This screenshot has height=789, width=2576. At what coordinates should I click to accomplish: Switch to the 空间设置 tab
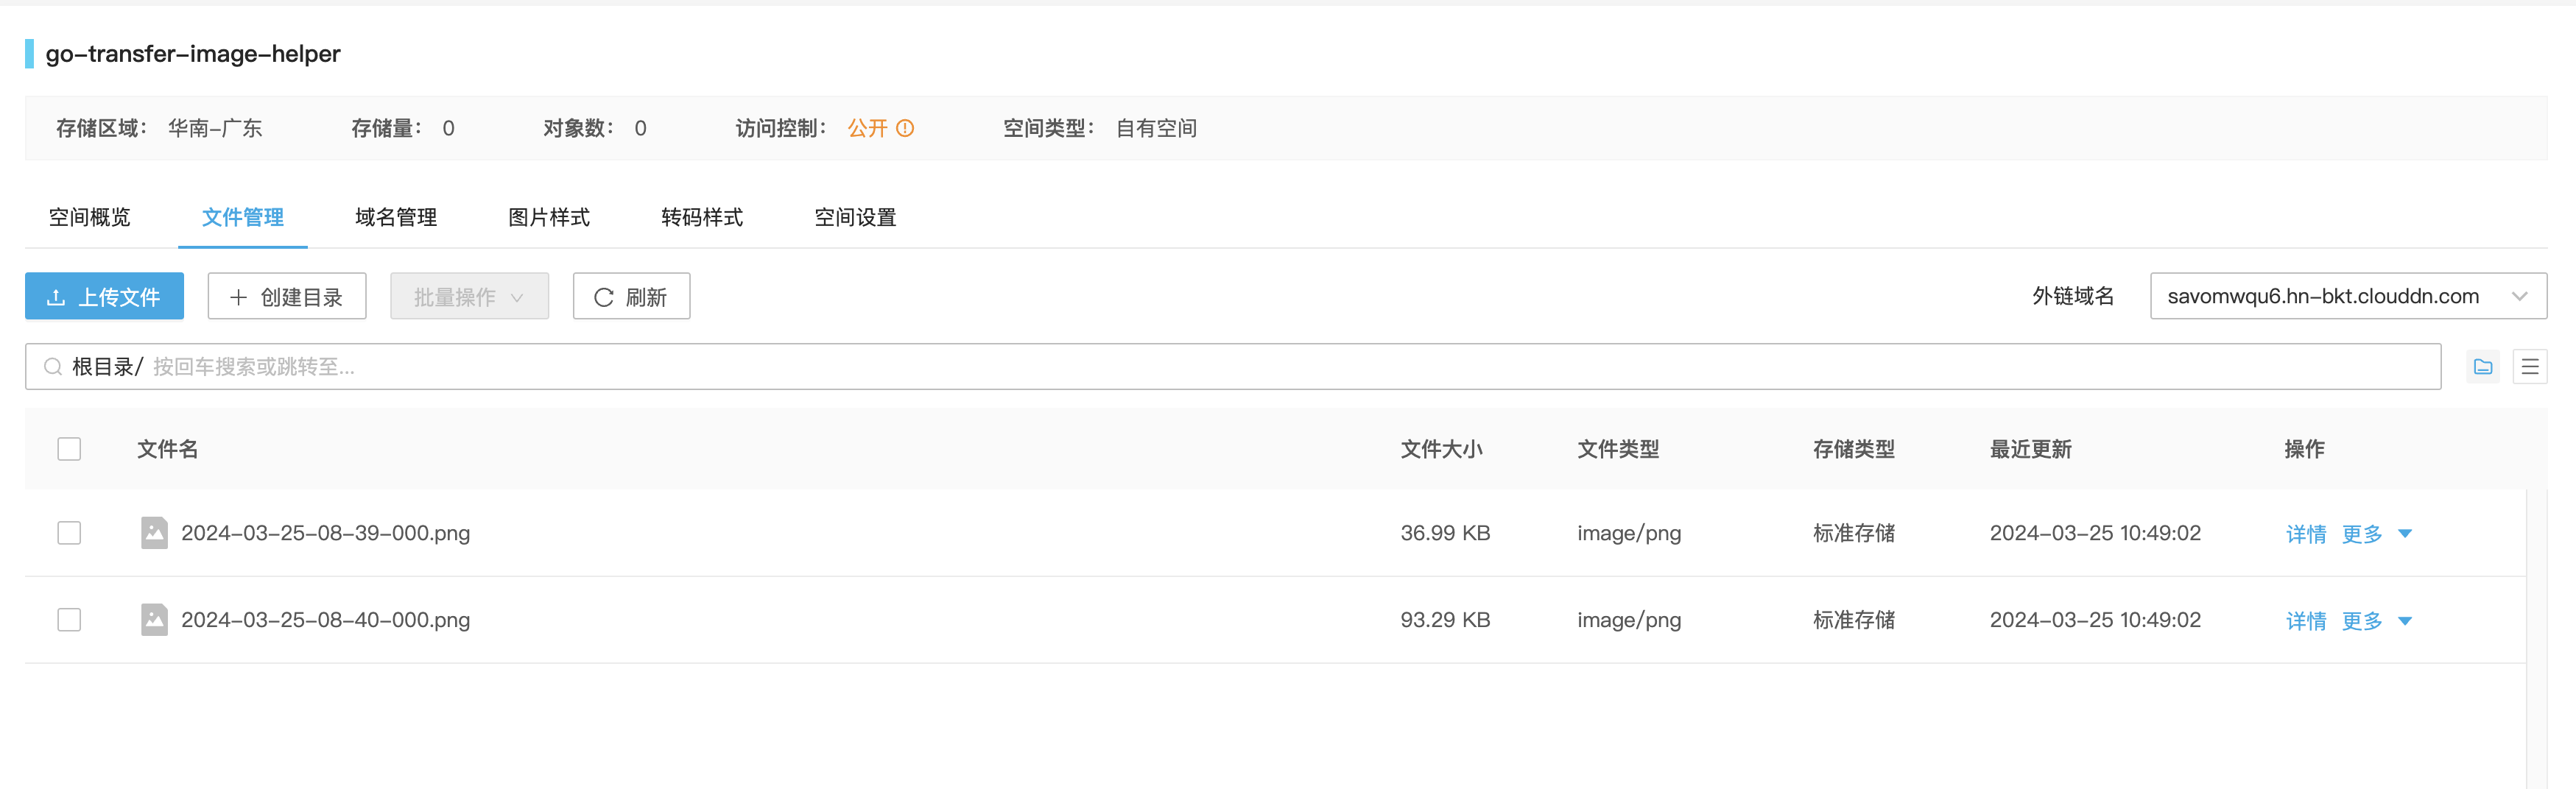coord(855,217)
